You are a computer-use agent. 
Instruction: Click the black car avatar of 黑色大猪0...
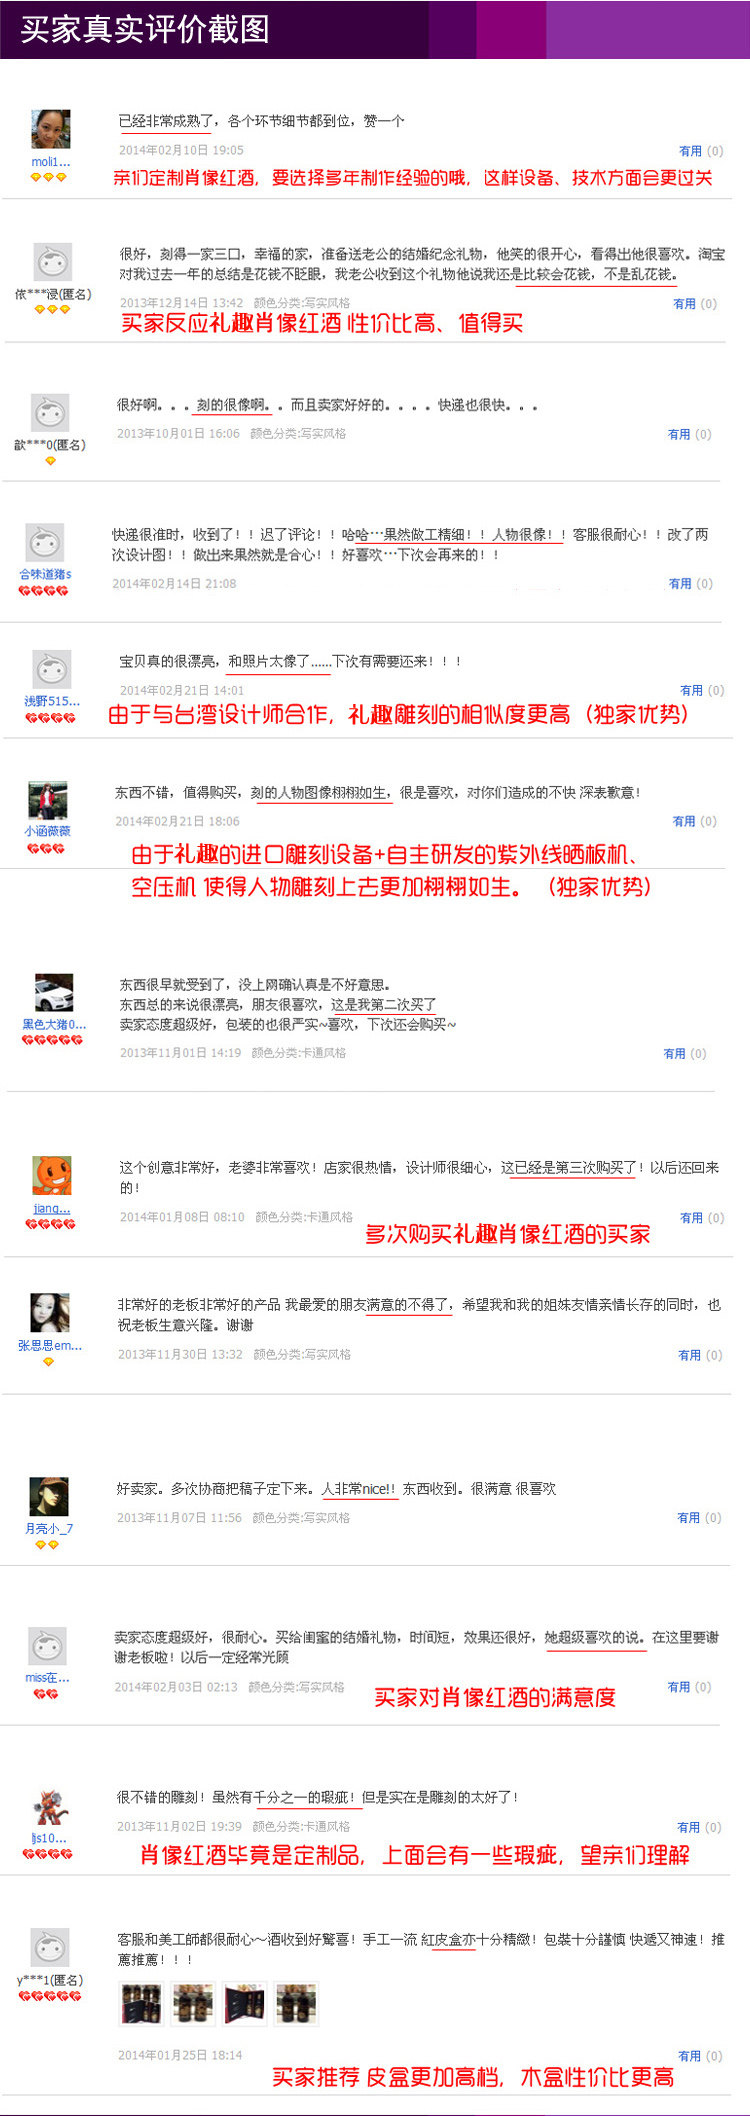pyautogui.click(x=54, y=993)
